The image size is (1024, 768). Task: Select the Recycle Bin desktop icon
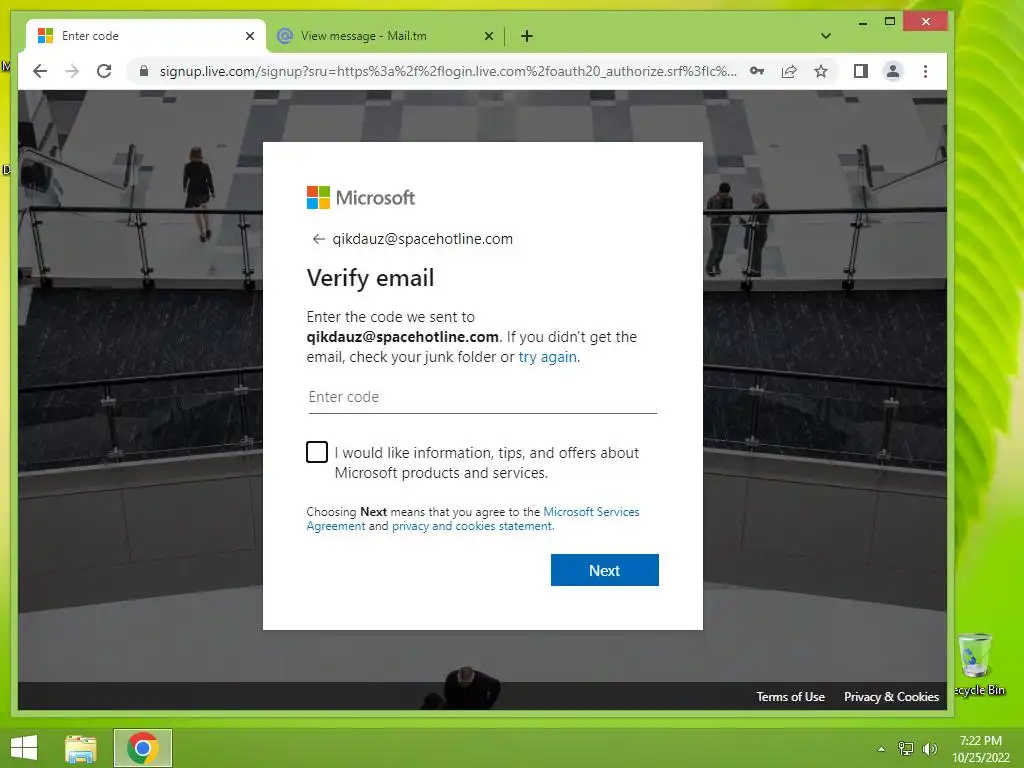coord(978,665)
